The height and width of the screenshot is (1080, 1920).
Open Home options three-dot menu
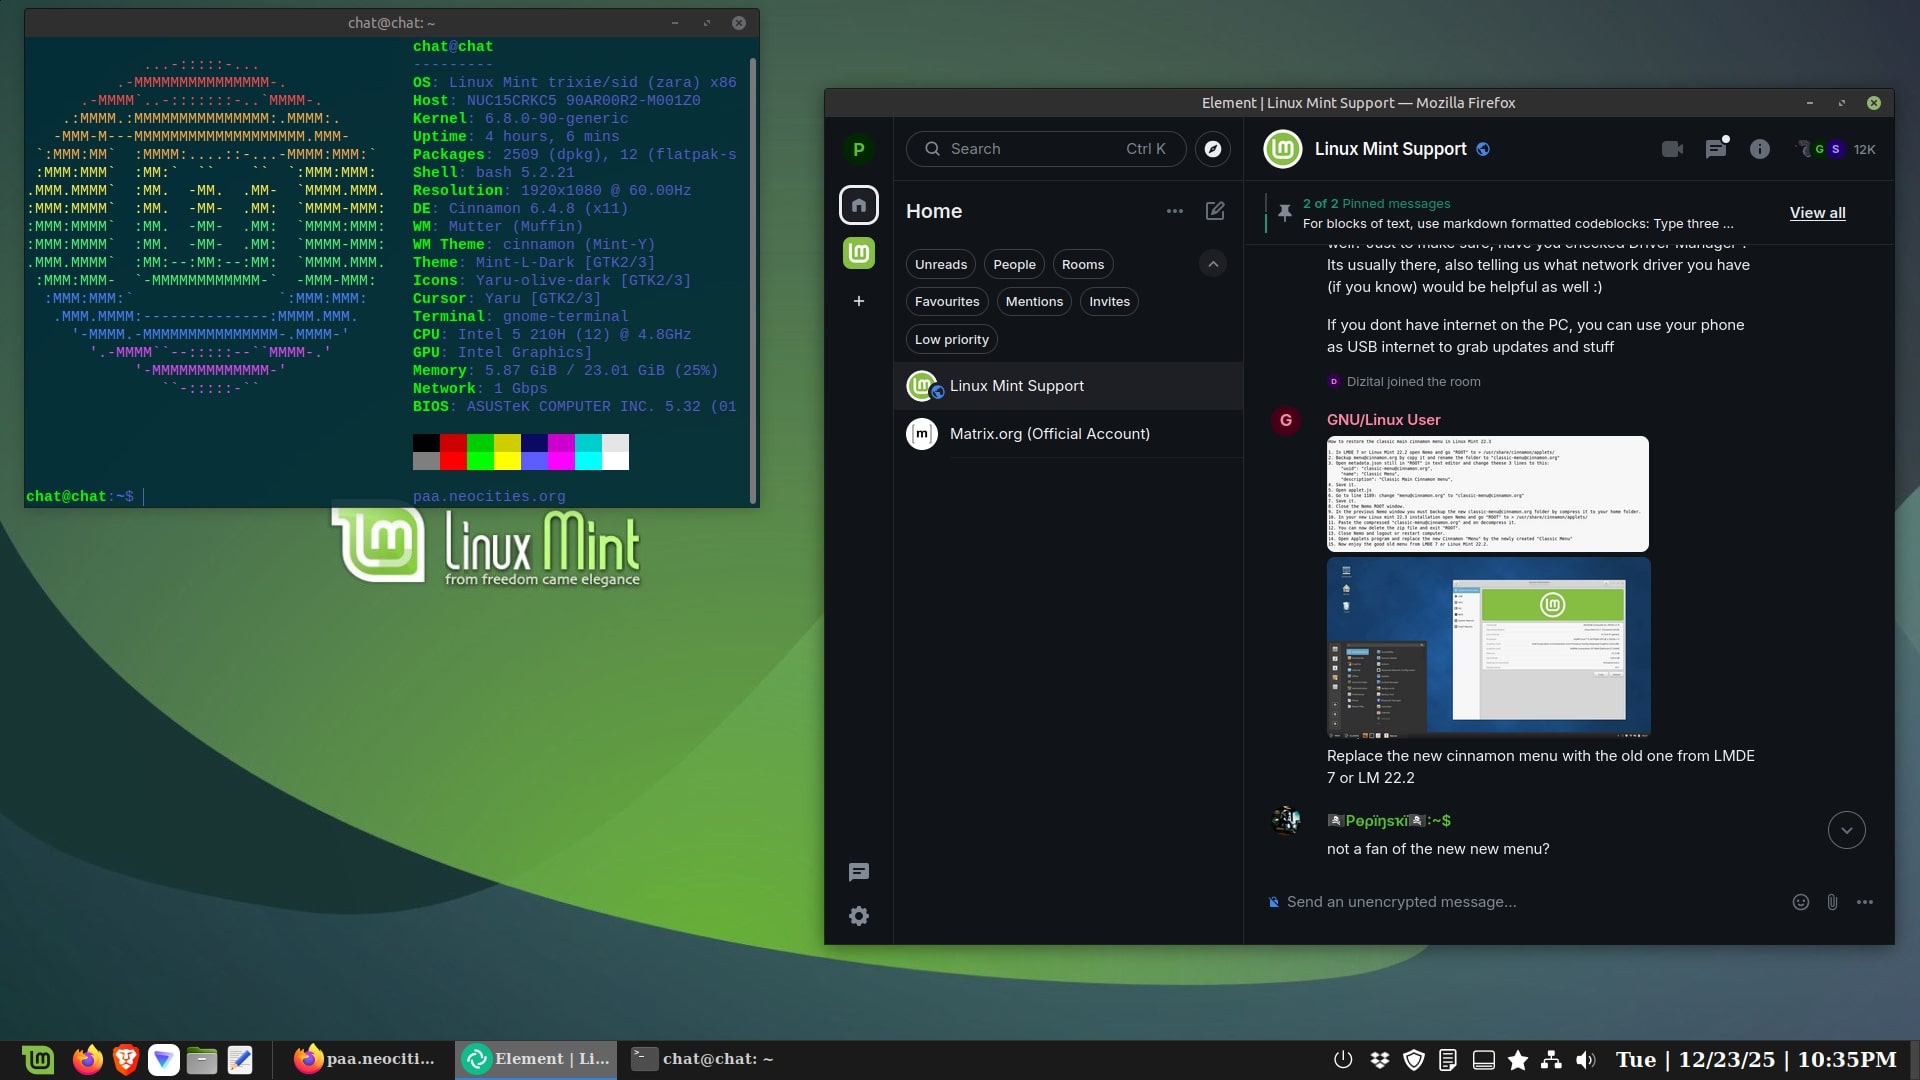pos(1175,211)
